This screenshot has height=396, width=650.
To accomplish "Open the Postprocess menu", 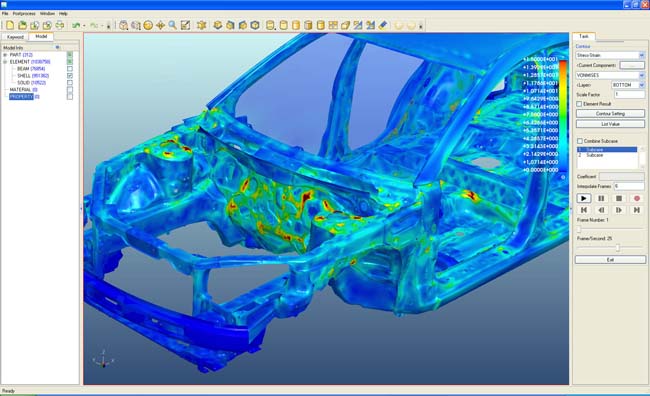I will coord(24,14).
